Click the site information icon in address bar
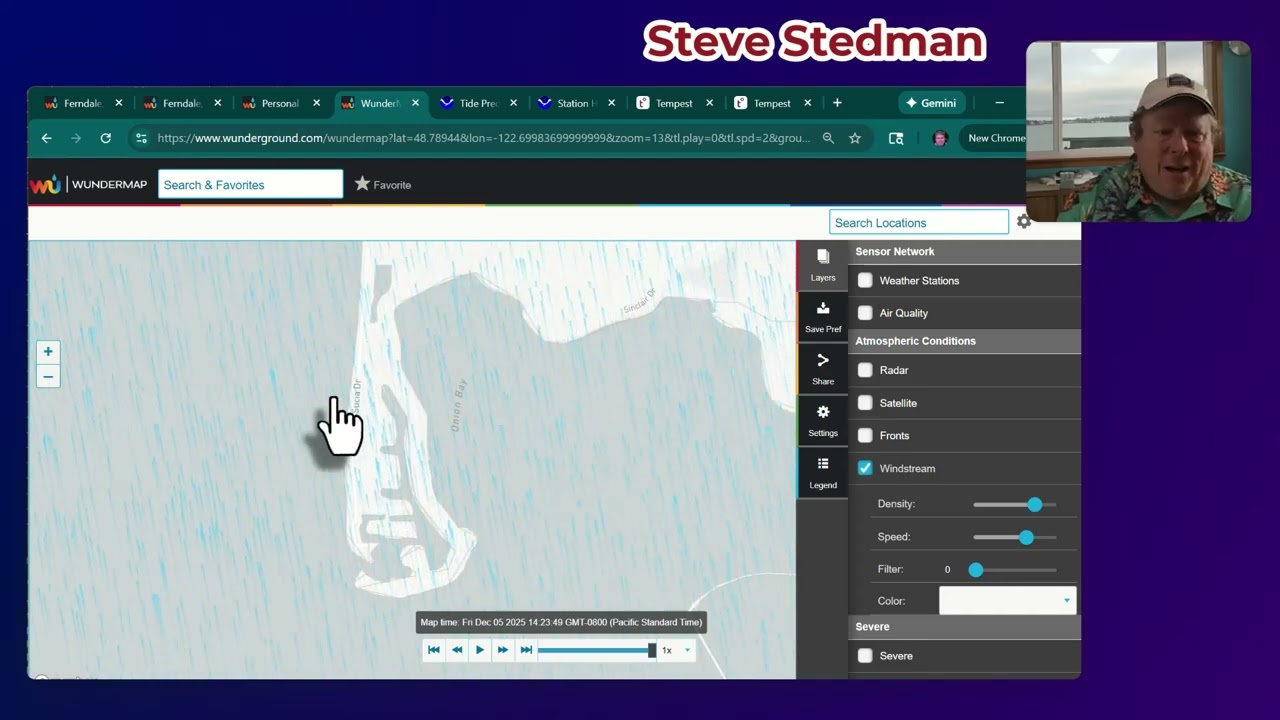Screen dimensions: 1280x720 [x=141, y=138]
